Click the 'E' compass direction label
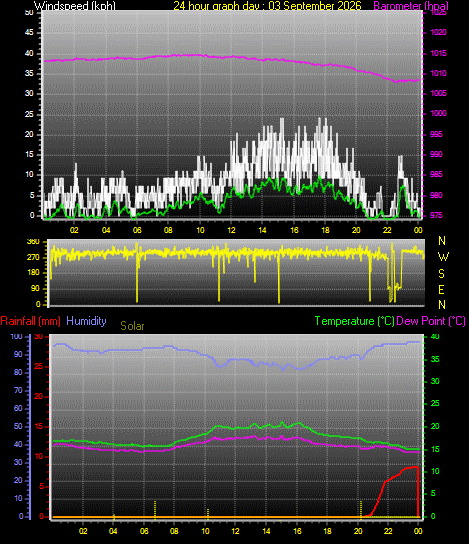Screen dimensions: 469x544 tap(442, 289)
